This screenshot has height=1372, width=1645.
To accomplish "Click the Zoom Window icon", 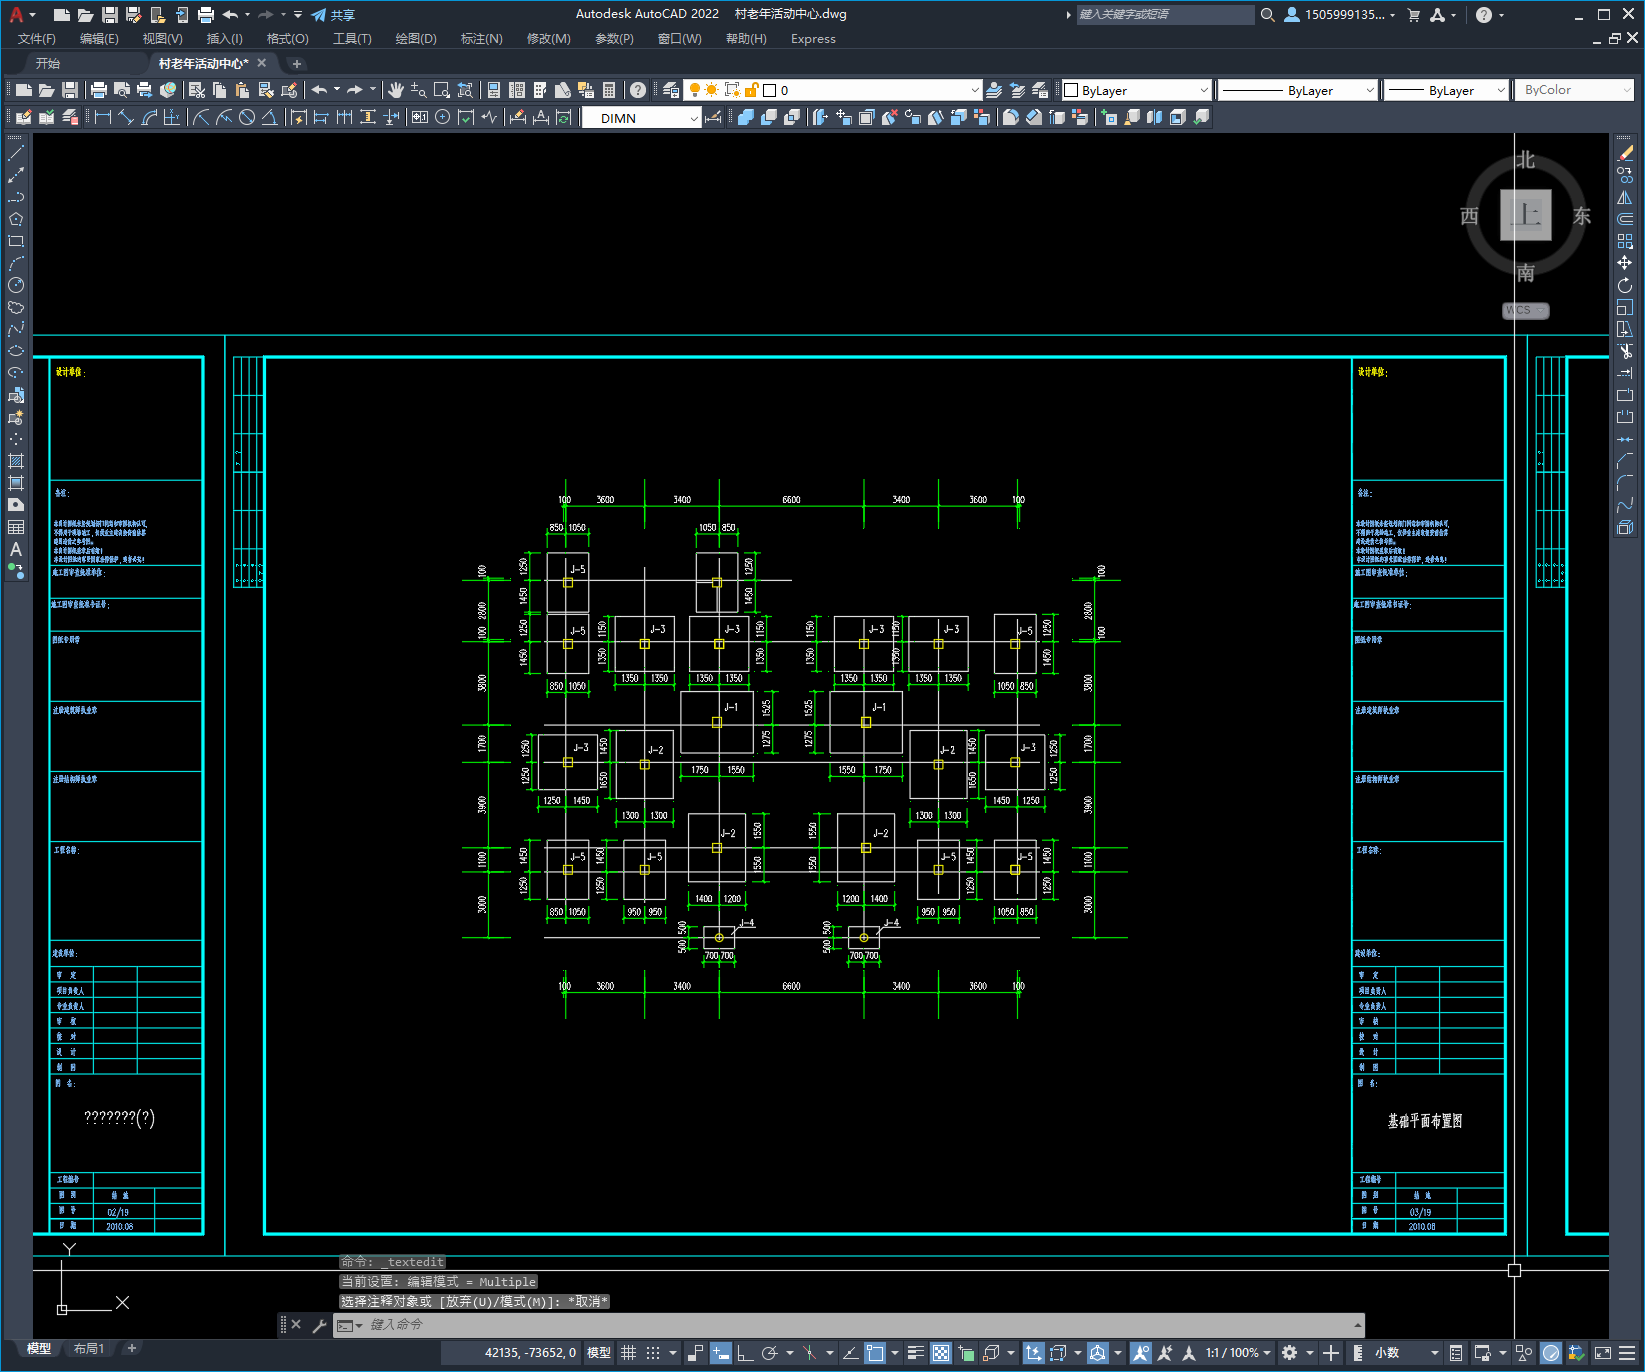I will click(x=441, y=90).
